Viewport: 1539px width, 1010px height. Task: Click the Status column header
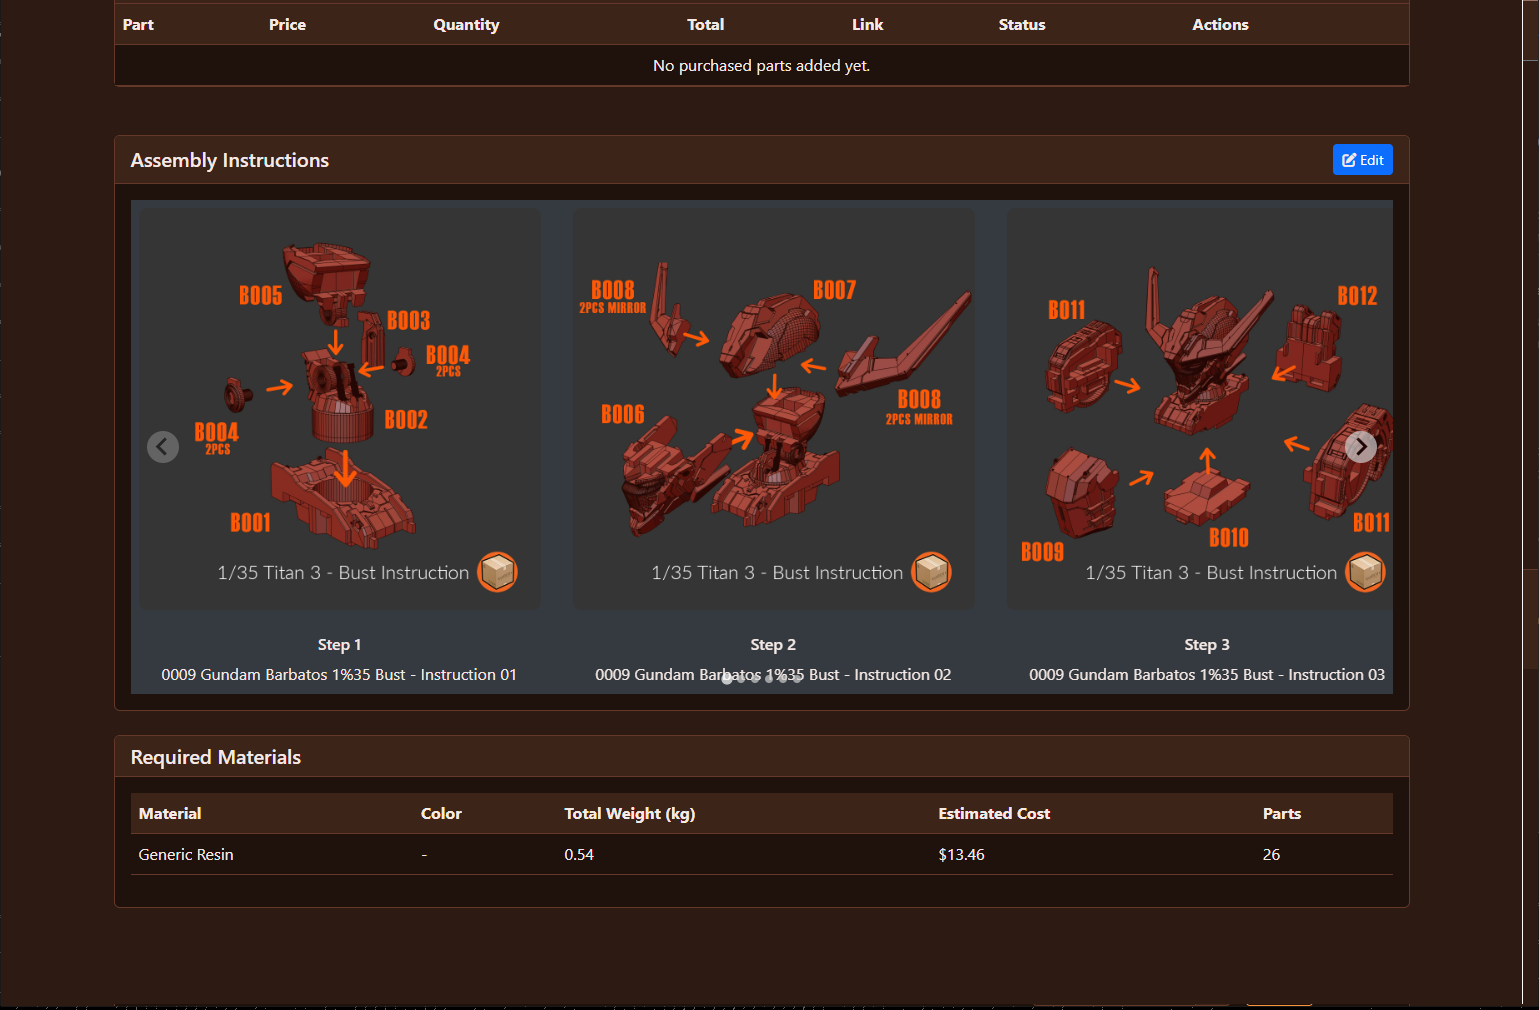tap(1022, 24)
